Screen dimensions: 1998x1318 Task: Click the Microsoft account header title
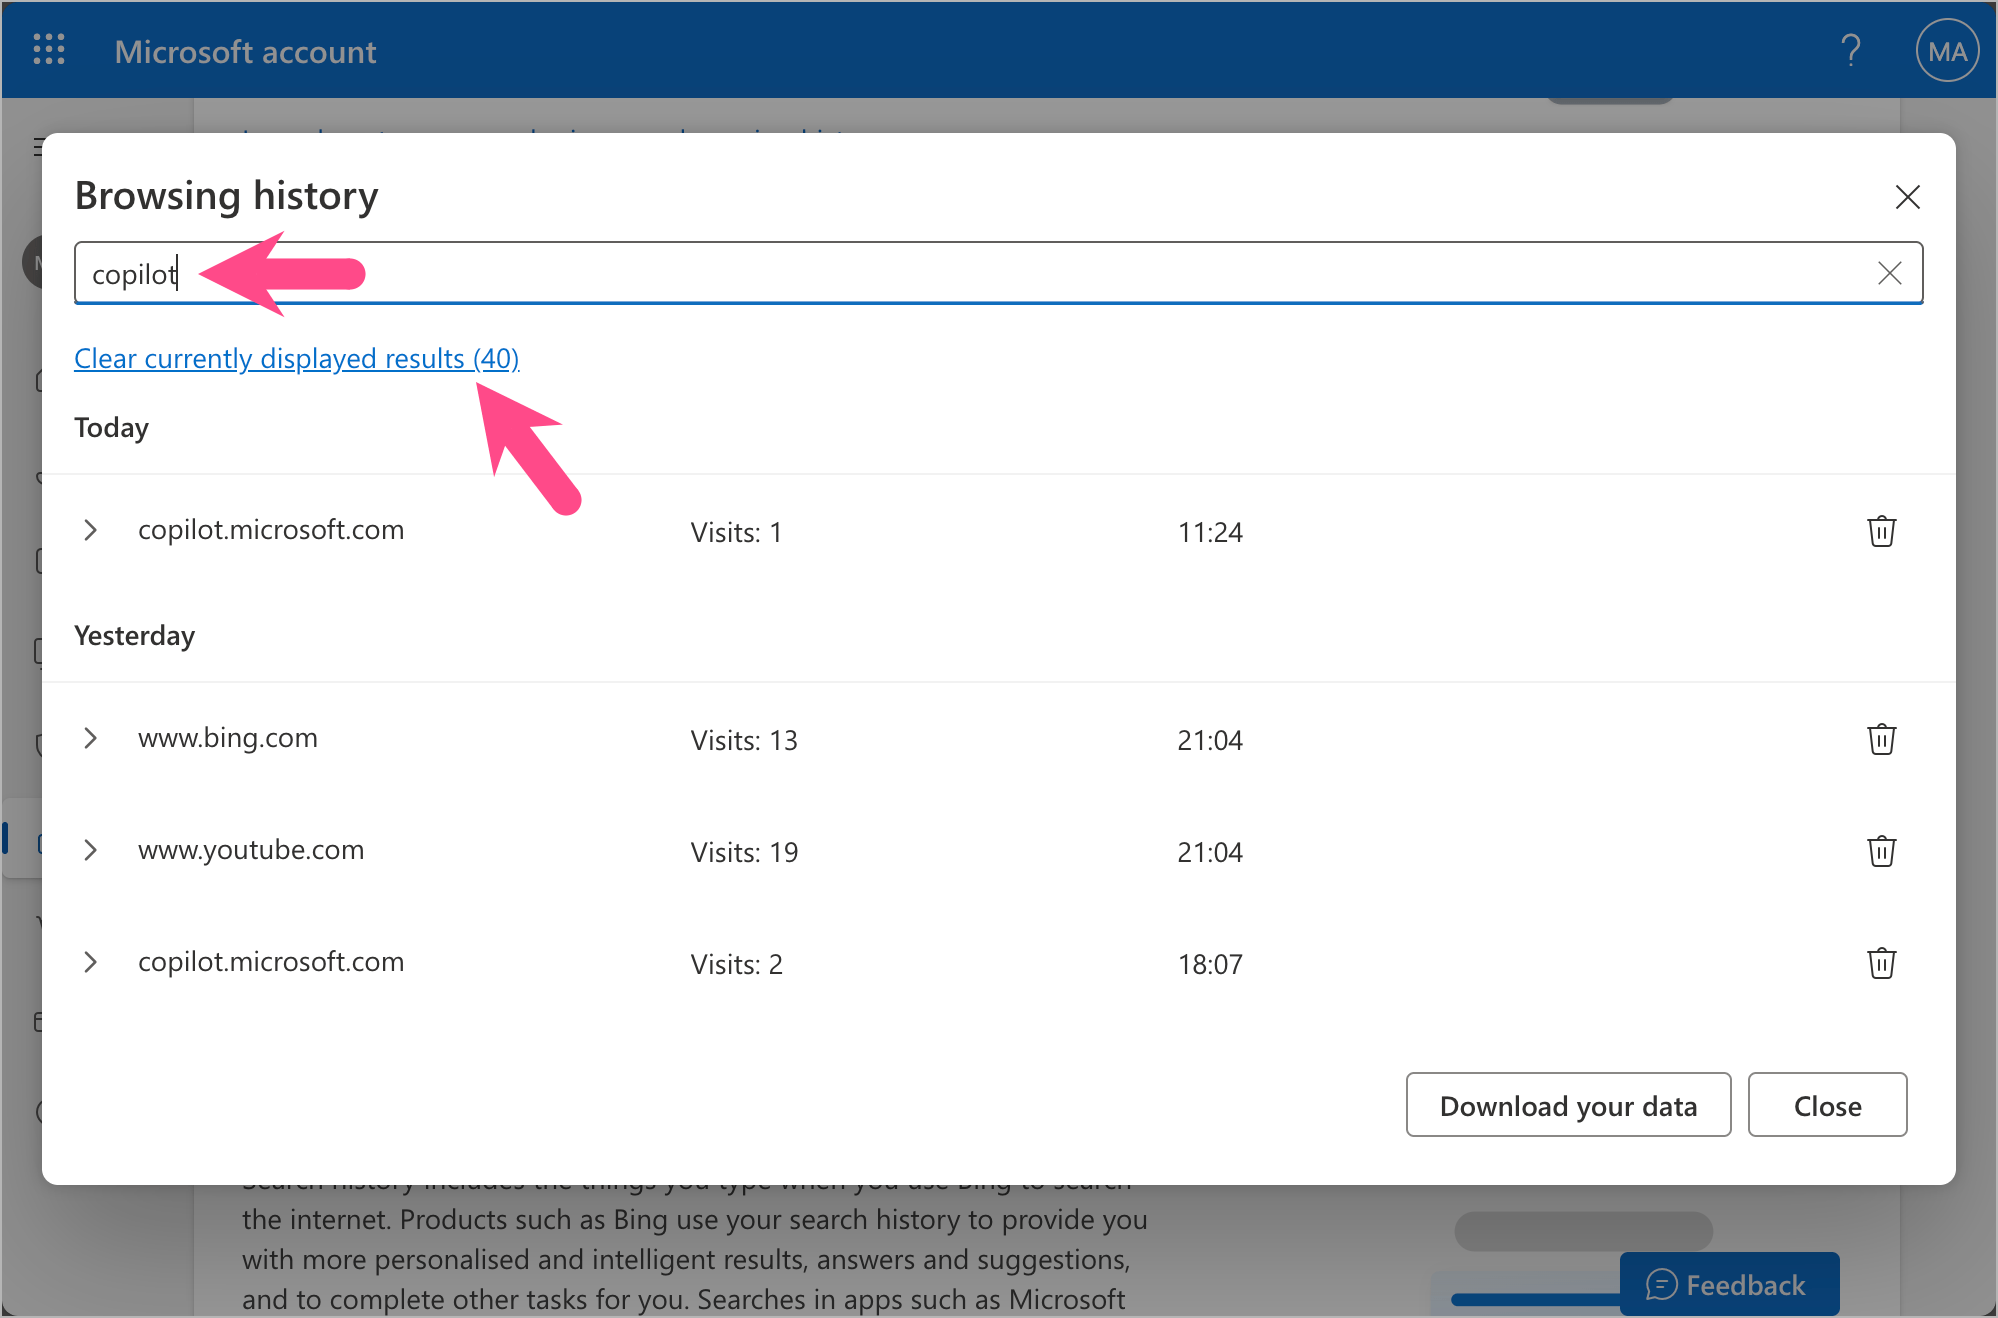click(x=245, y=52)
